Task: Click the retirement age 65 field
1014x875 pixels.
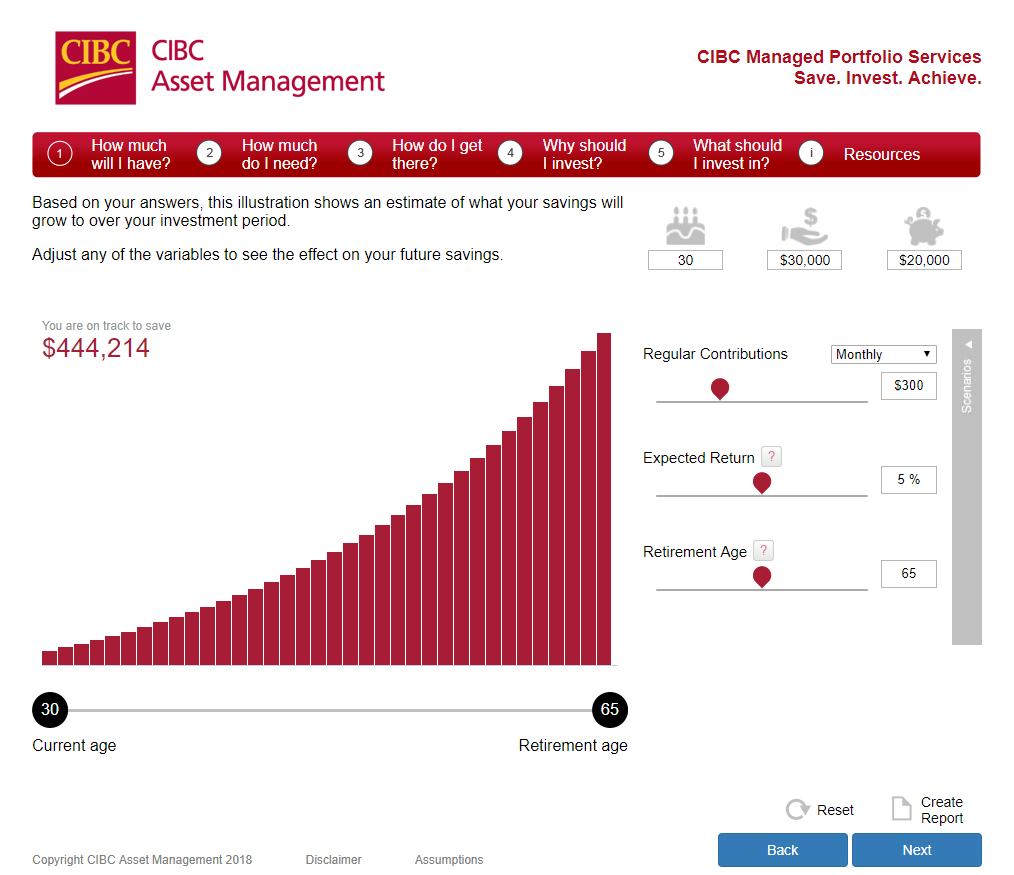Action: click(909, 574)
